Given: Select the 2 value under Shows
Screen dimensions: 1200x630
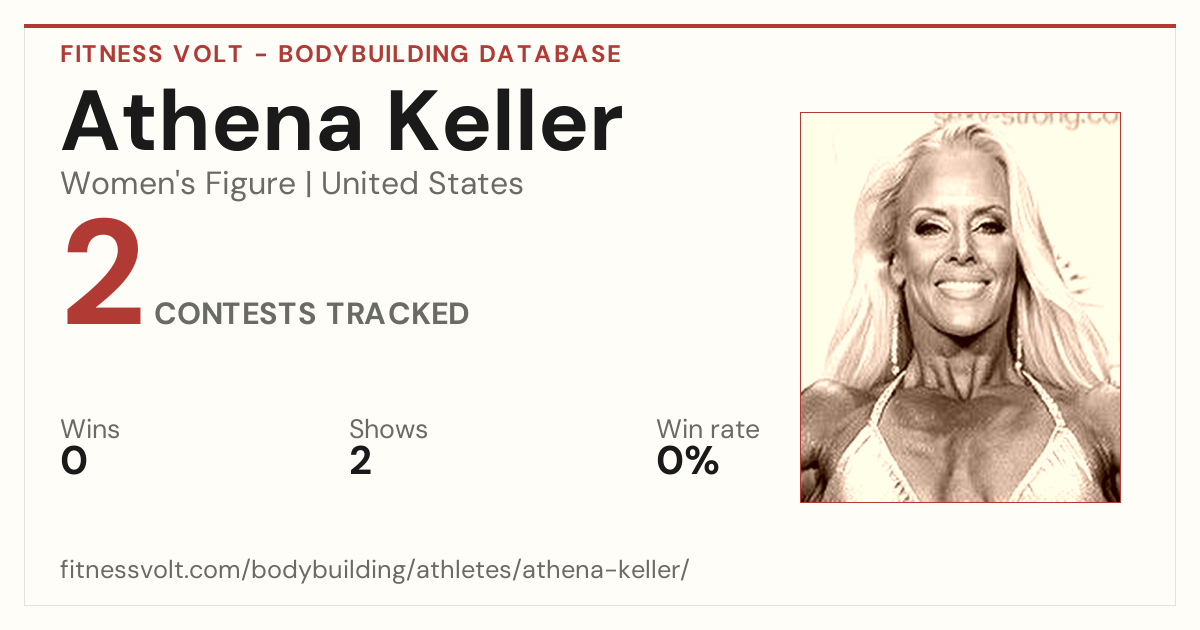Looking at the screenshot, I should pos(360,461).
